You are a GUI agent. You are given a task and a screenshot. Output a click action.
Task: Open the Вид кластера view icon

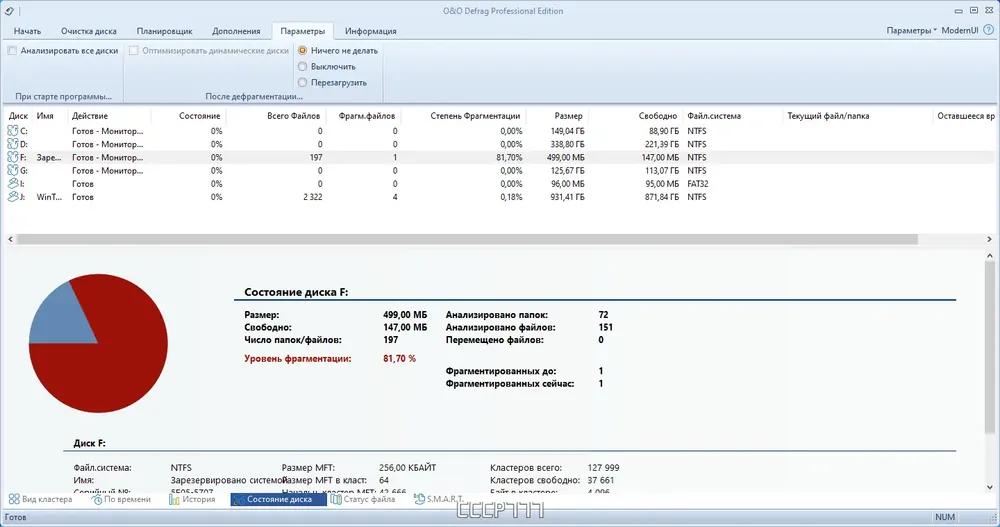(x=14, y=499)
